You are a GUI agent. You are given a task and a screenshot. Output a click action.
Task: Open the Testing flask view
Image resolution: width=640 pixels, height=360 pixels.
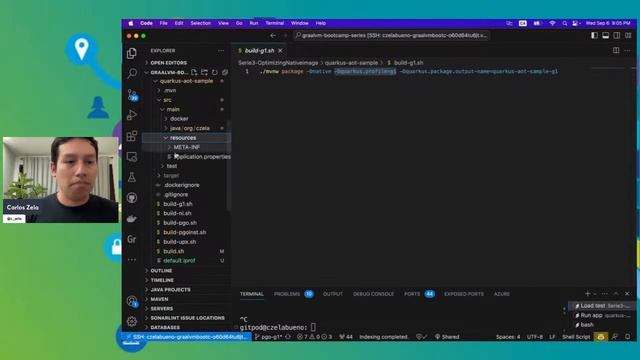pos(132,177)
